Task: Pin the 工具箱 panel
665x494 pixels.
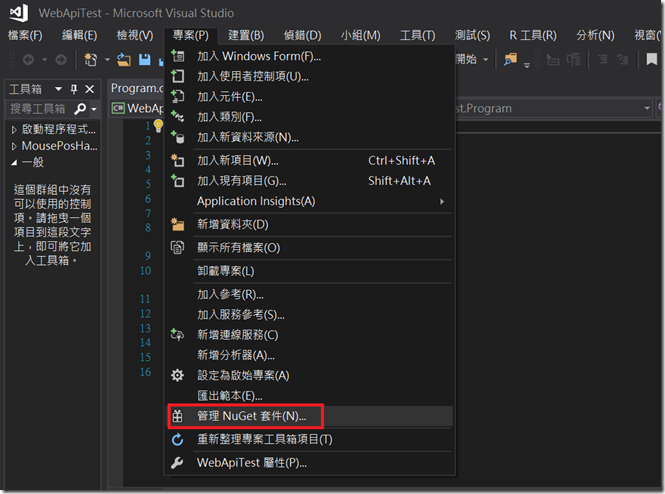Action: (74, 89)
